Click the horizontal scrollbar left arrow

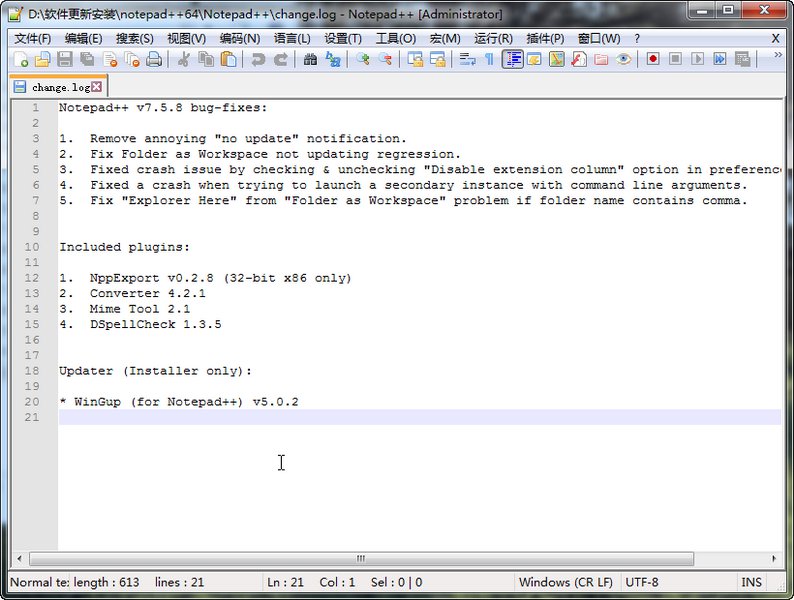19,558
